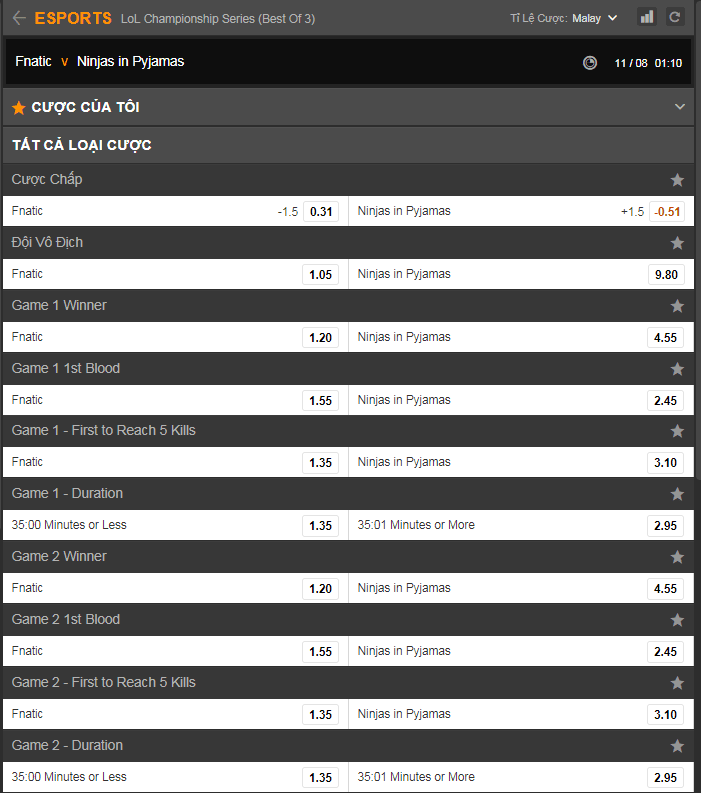Star the Game 1 1st Blood market

[x=677, y=369]
